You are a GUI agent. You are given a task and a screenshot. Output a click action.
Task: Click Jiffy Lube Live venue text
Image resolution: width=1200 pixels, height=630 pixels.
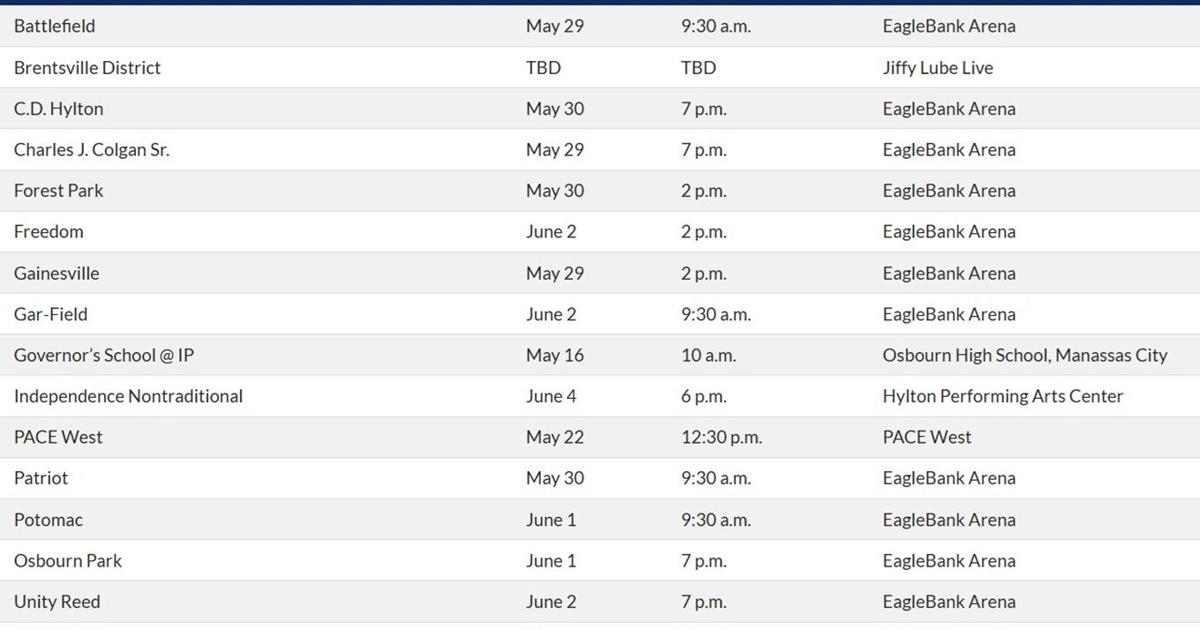938,67
